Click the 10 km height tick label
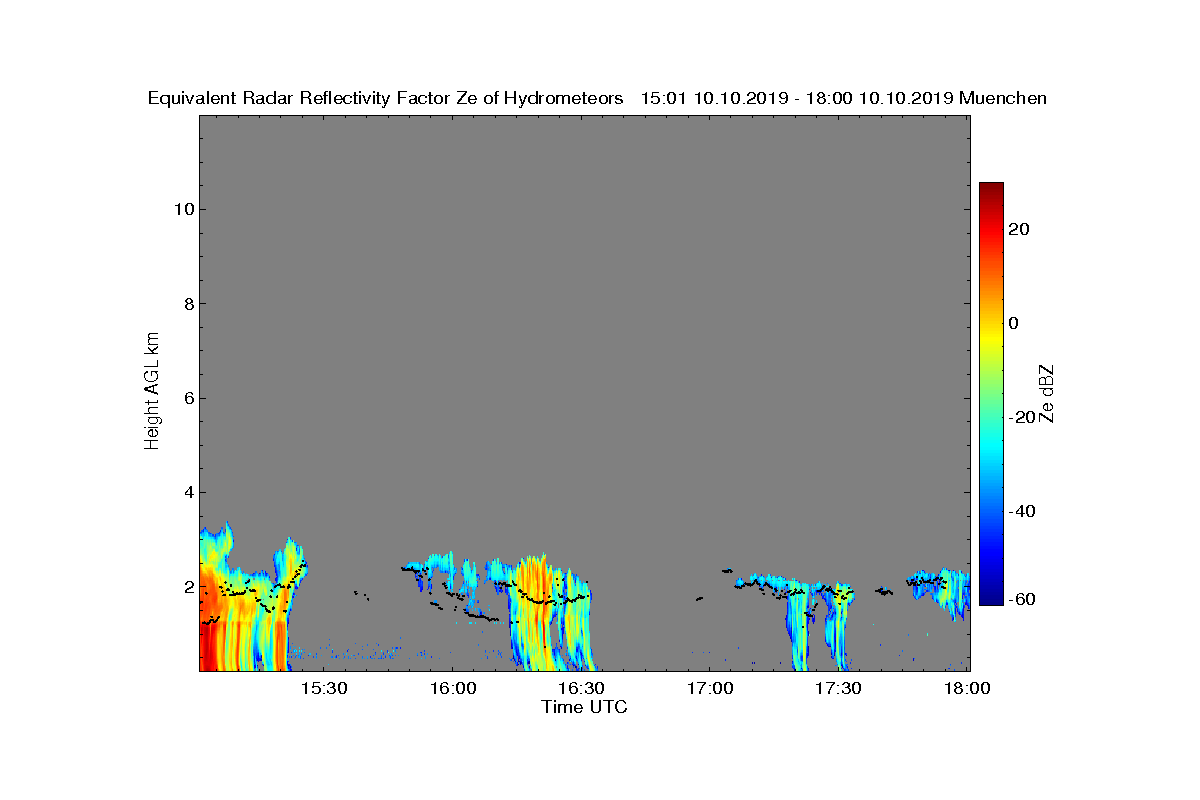This screenshot has width=1200, height=800. (x=183, y=209)
